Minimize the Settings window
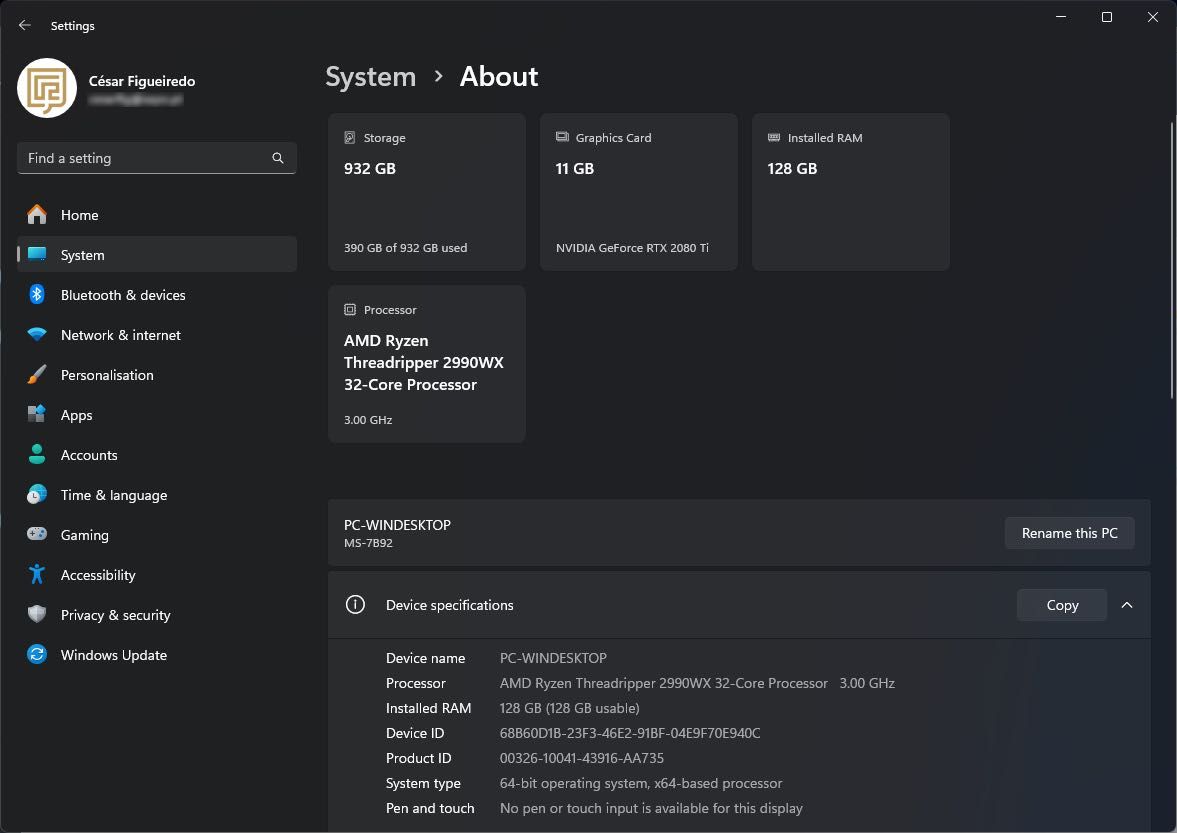Viewport: 1177px width, 833px height. (x=1061, y=17)
